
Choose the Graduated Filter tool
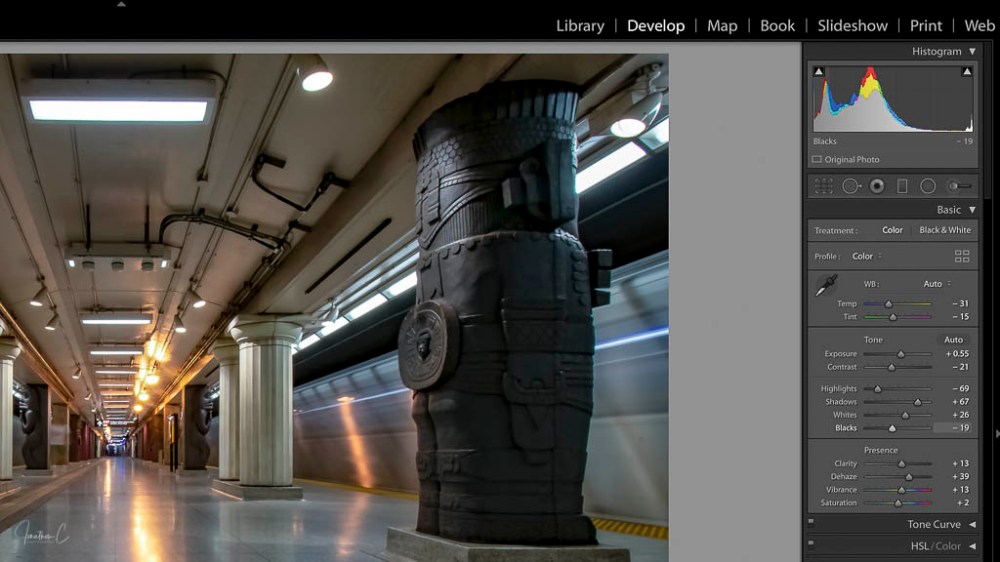(902, 186)
